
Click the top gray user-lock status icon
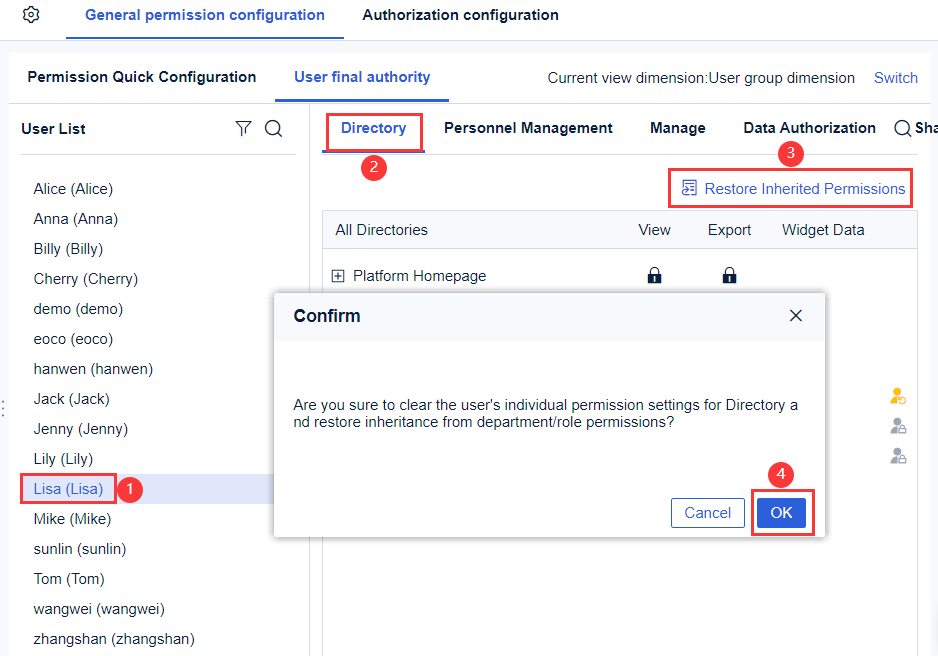tap(897, 425)
